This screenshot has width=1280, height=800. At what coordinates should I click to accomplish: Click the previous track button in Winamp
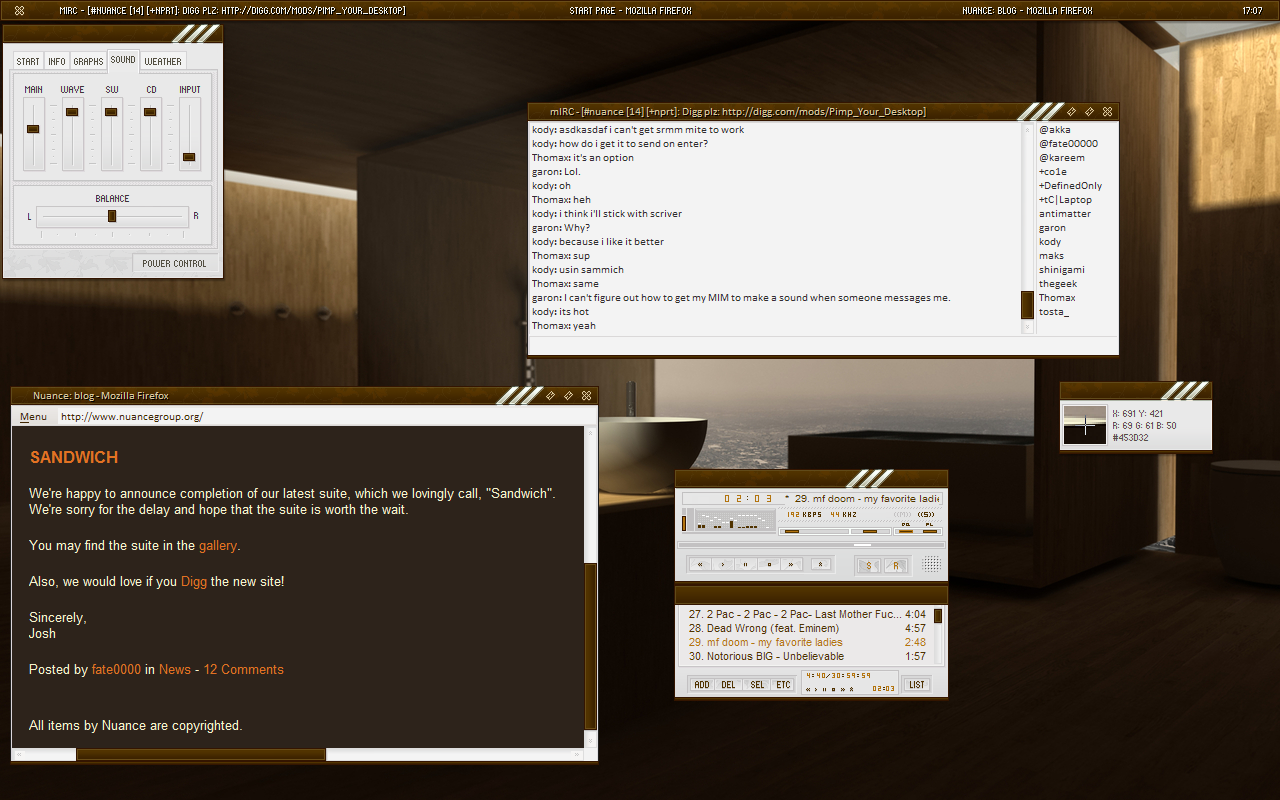[700, 564]
